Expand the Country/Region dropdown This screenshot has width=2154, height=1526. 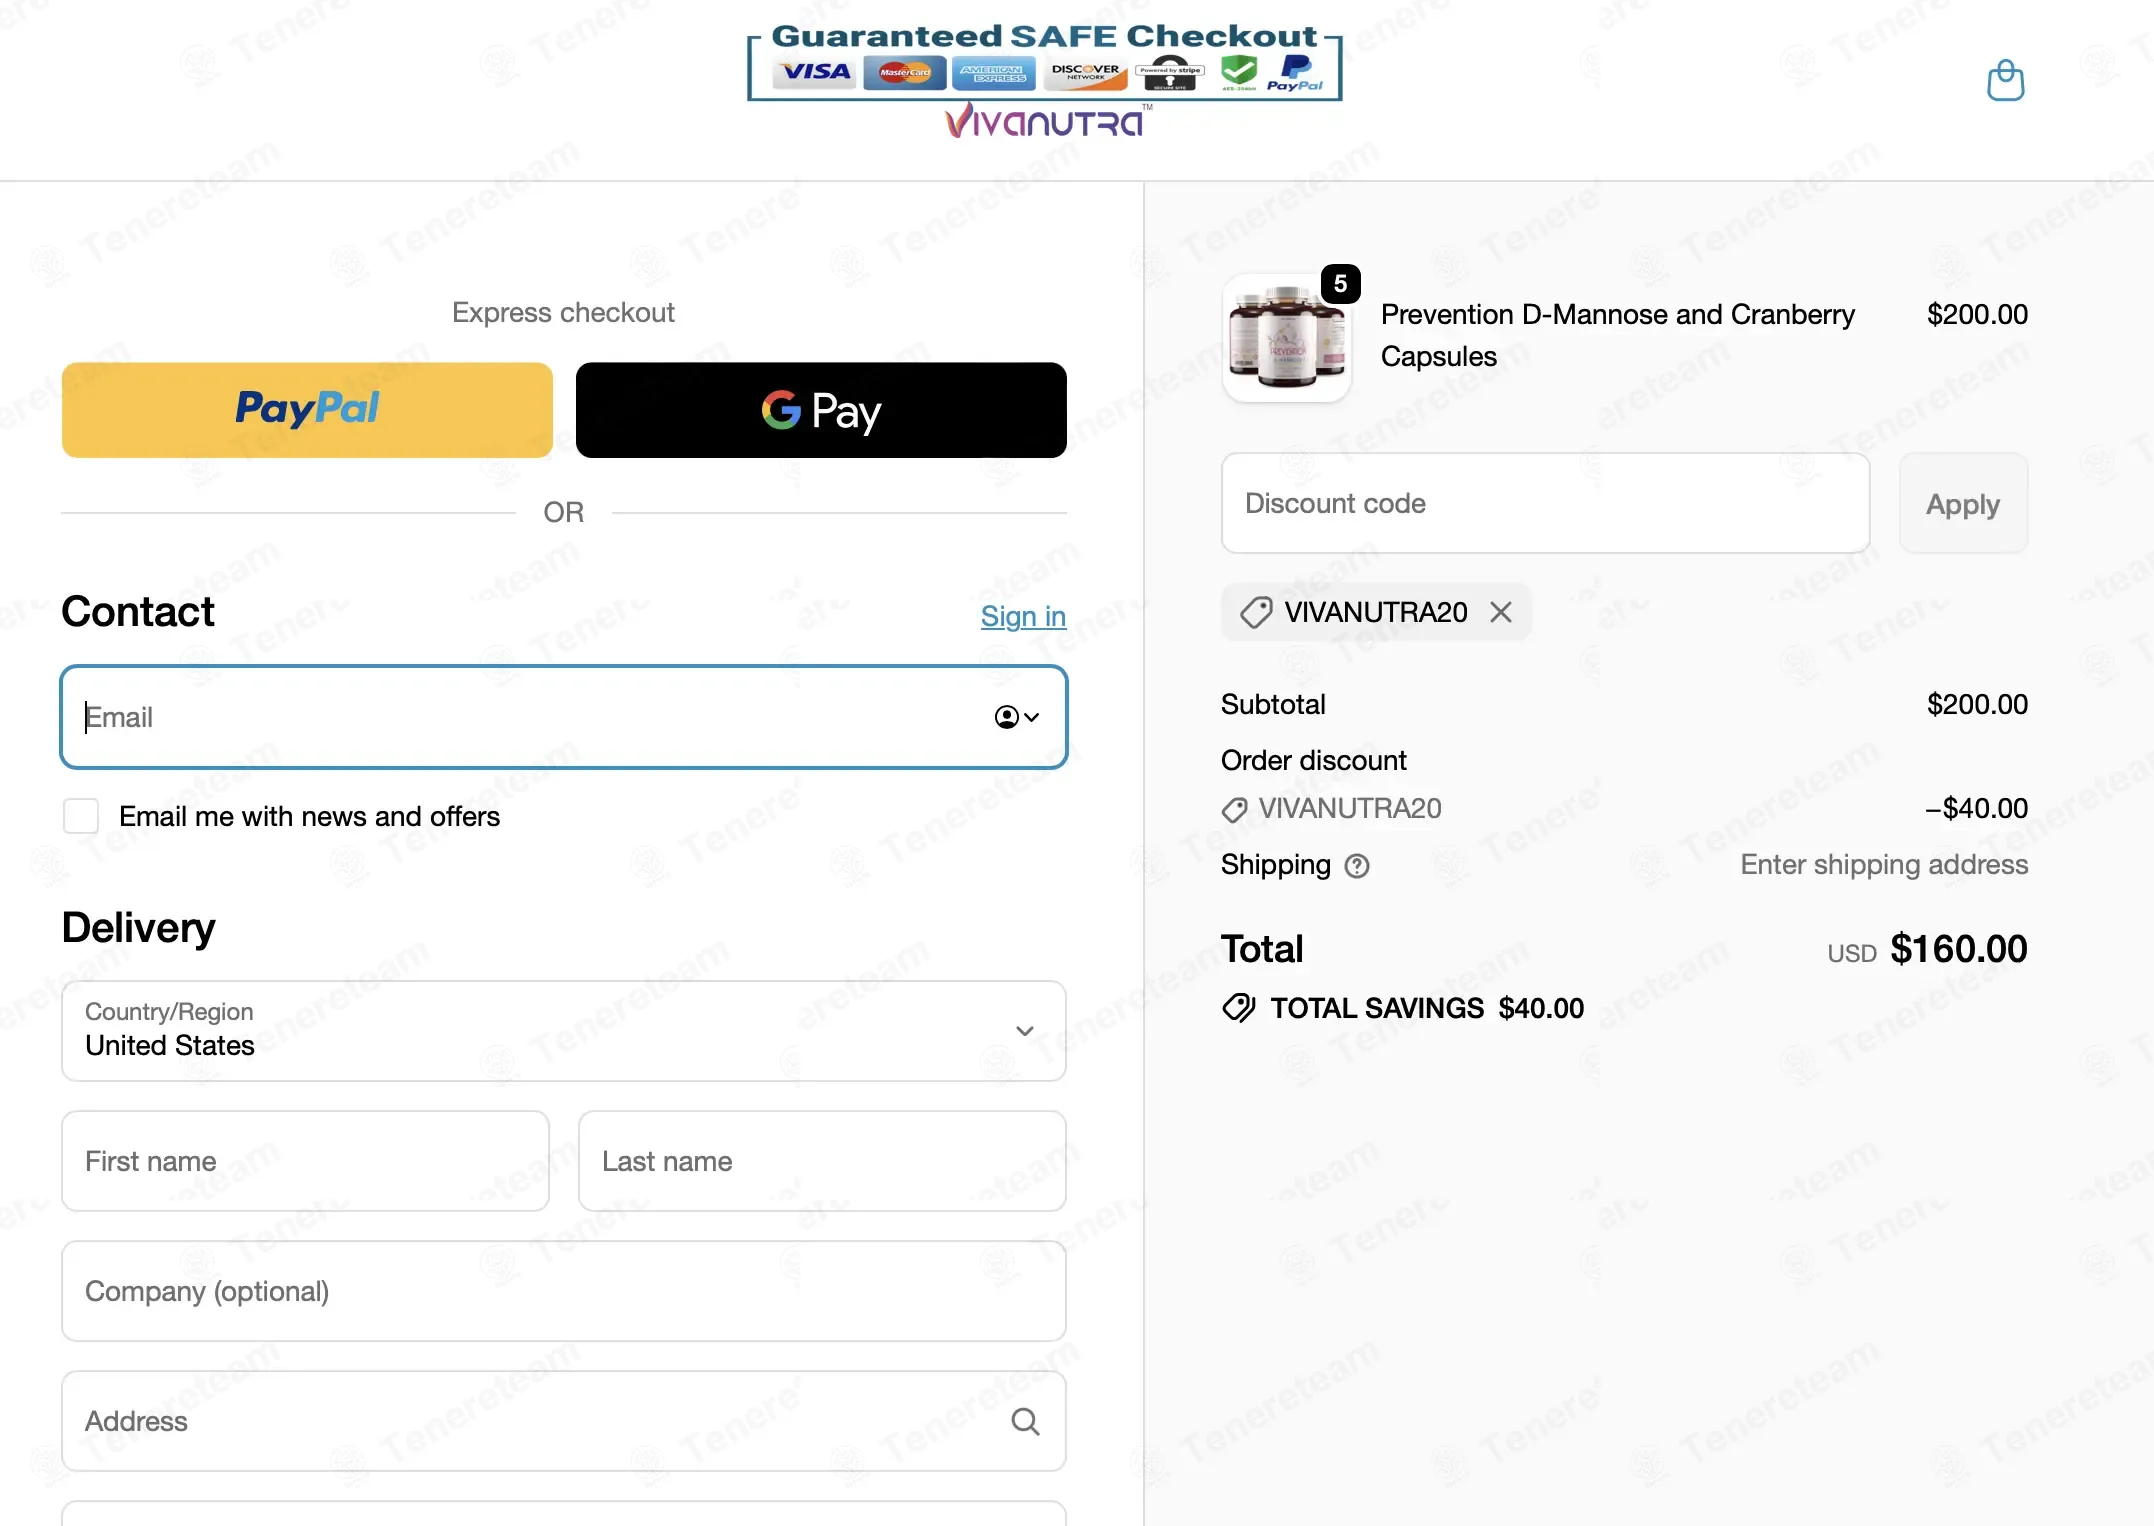pos(564,1031)
